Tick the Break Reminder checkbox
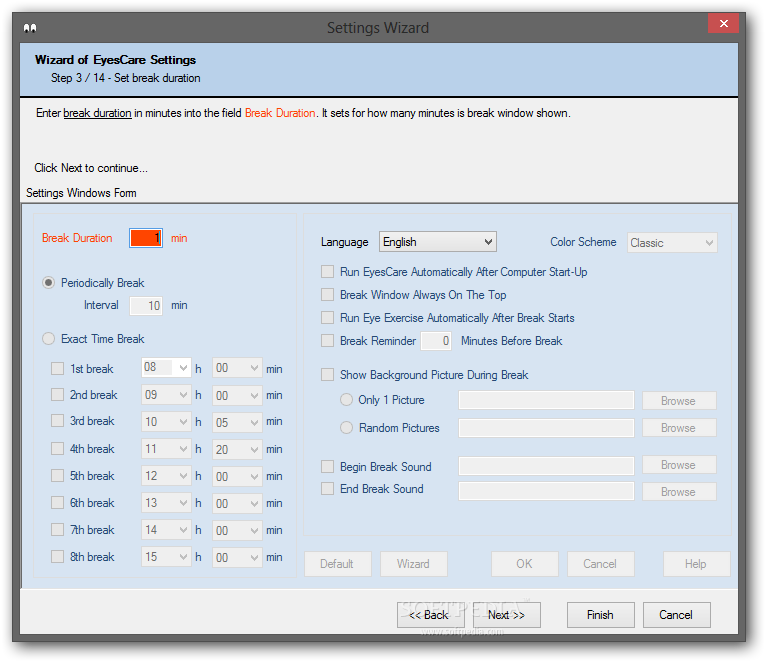 (x=327, y=341)
